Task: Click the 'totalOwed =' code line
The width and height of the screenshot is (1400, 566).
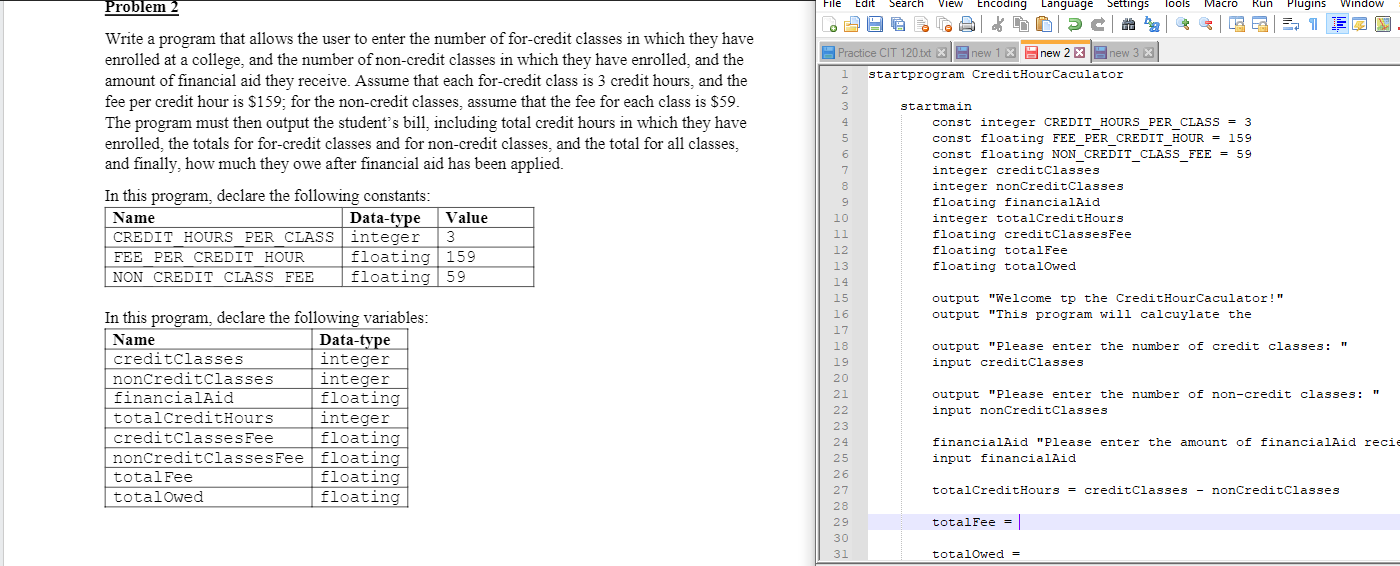Action: coord(976,554)
